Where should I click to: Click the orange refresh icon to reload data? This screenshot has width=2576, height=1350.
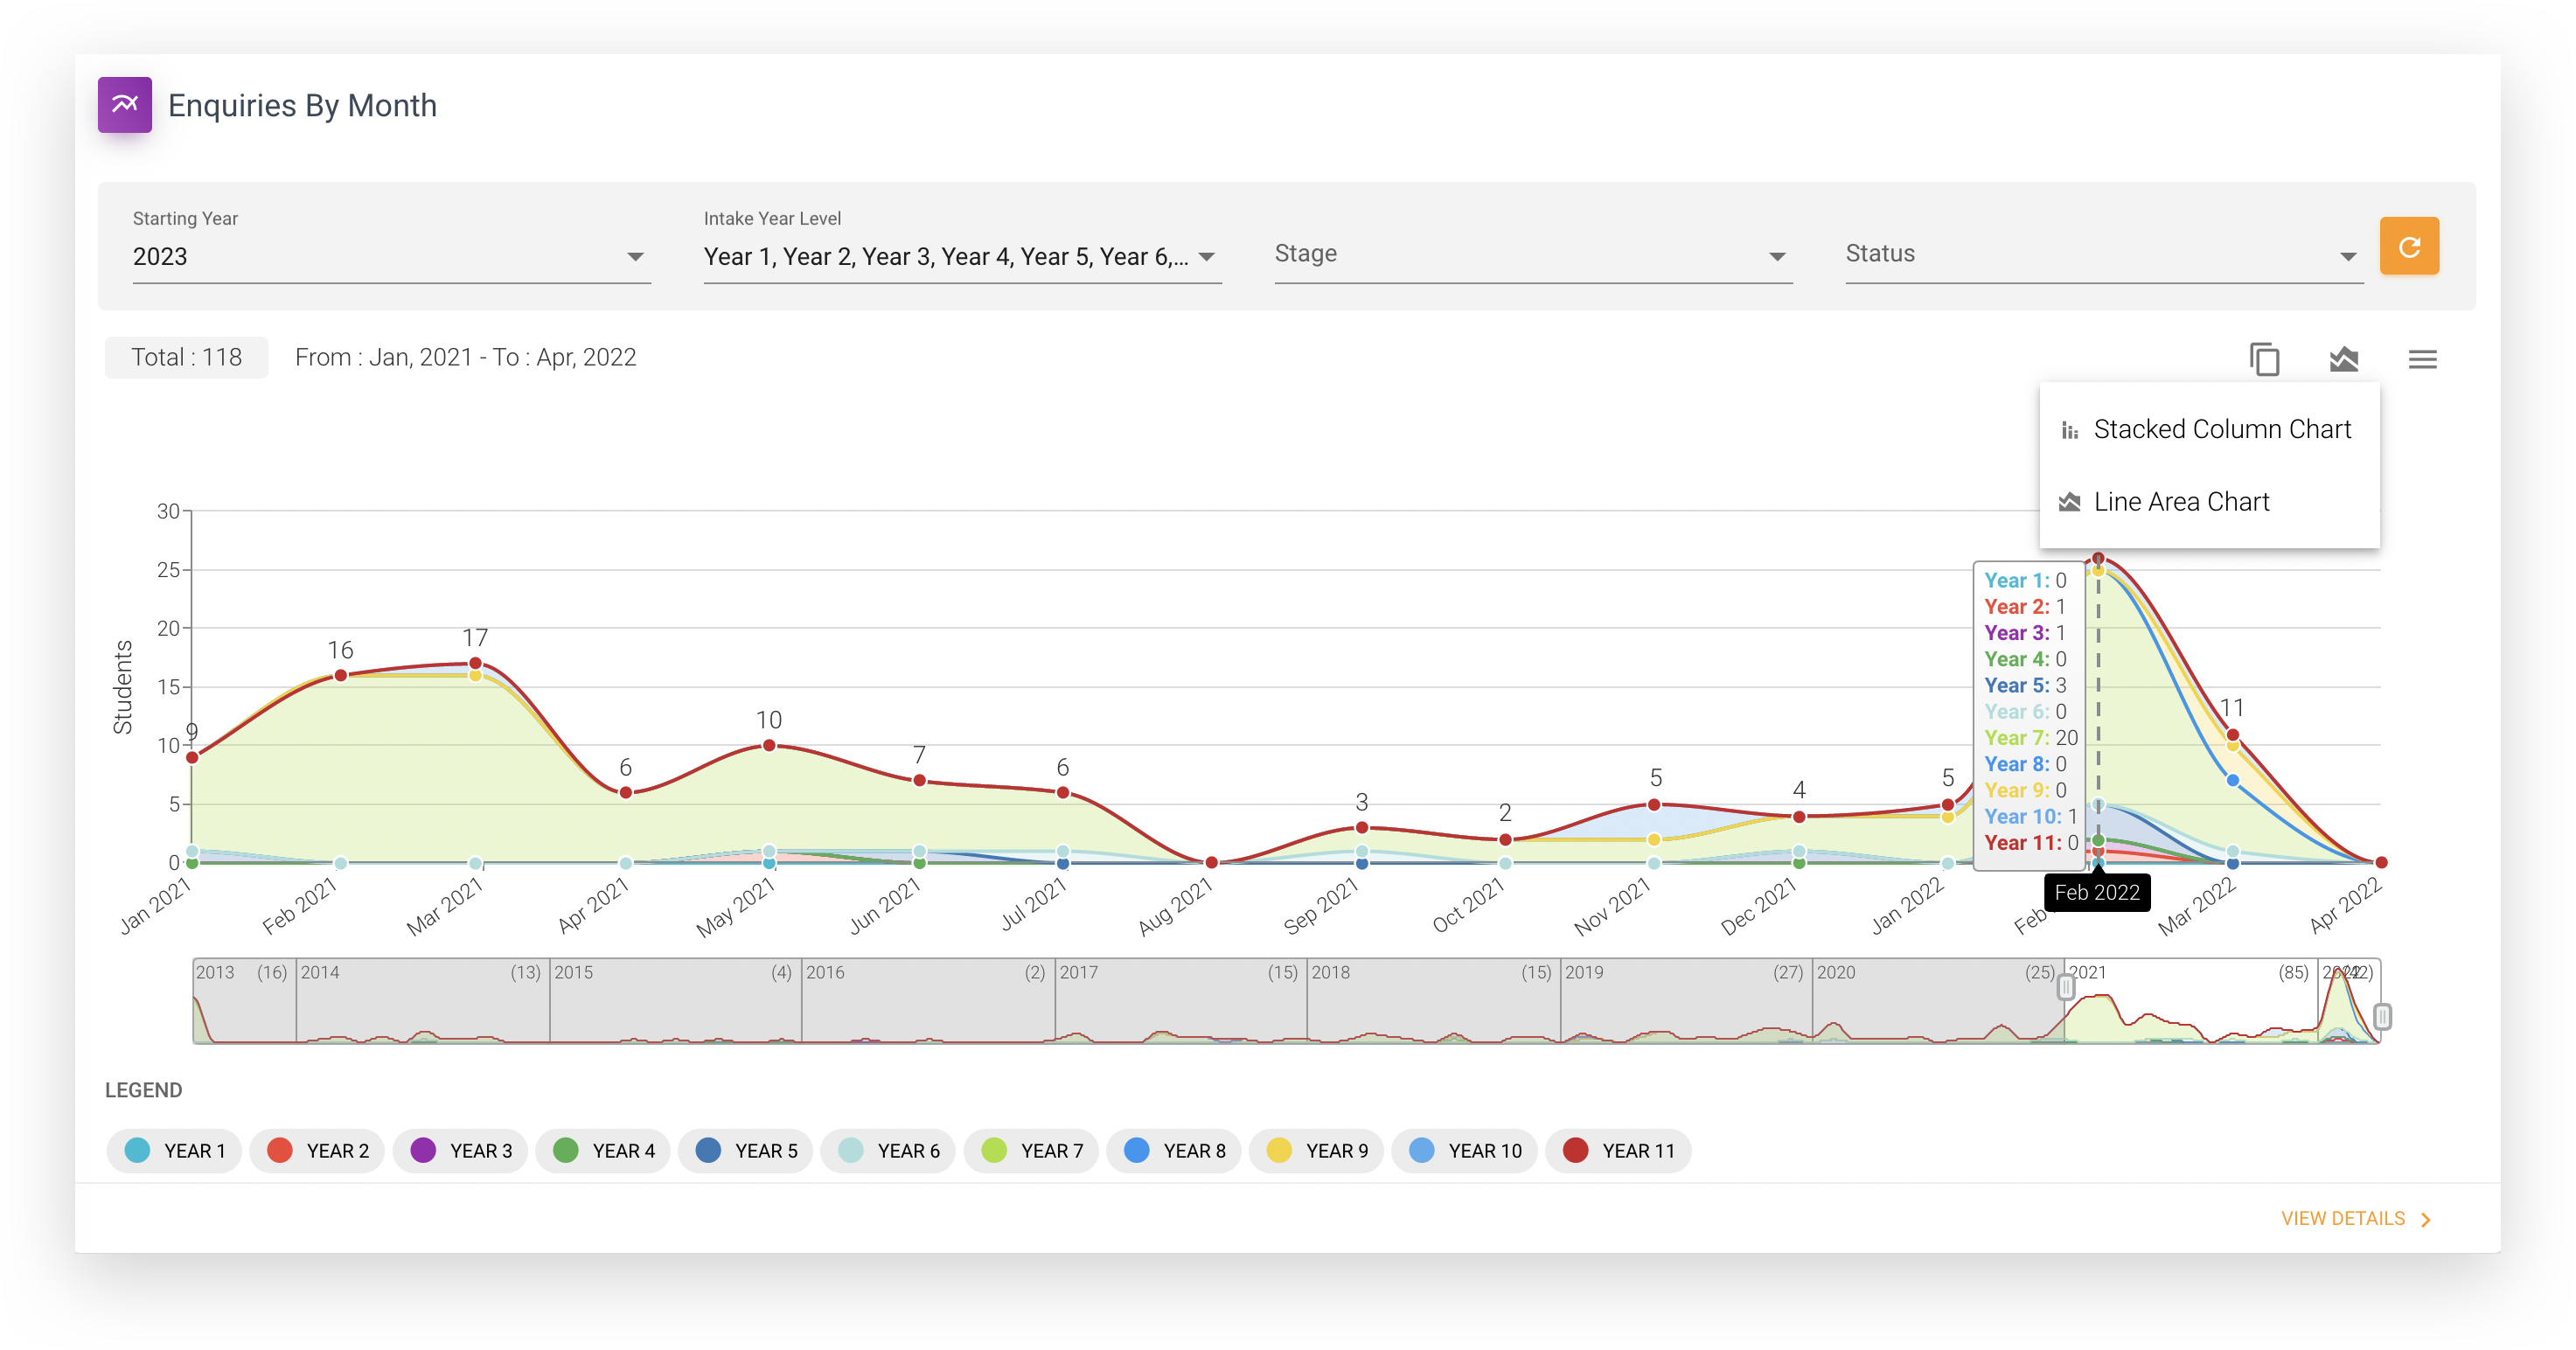[x=2410, y=246]
